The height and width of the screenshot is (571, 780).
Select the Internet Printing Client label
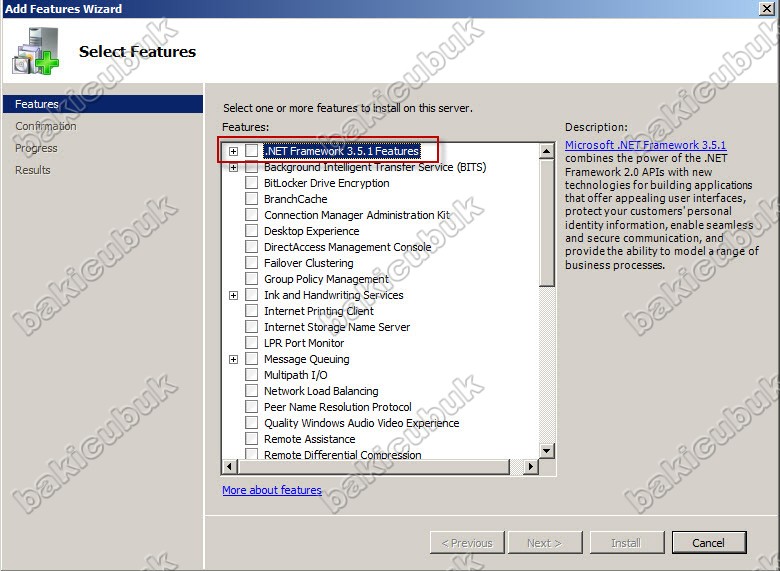(x=319, y=311)
